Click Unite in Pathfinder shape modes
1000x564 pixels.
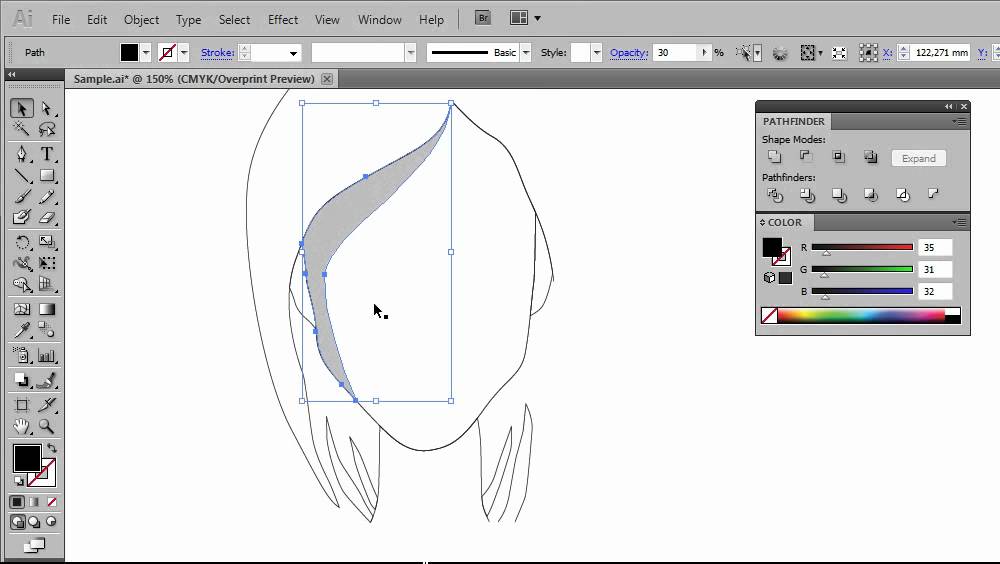pyautogui.click(x=774, y=156)
